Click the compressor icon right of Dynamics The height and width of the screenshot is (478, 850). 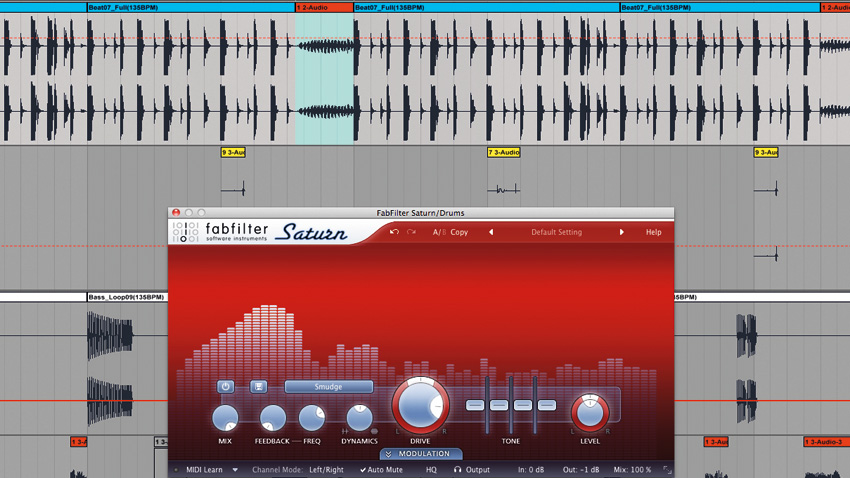tap(374, 431)
